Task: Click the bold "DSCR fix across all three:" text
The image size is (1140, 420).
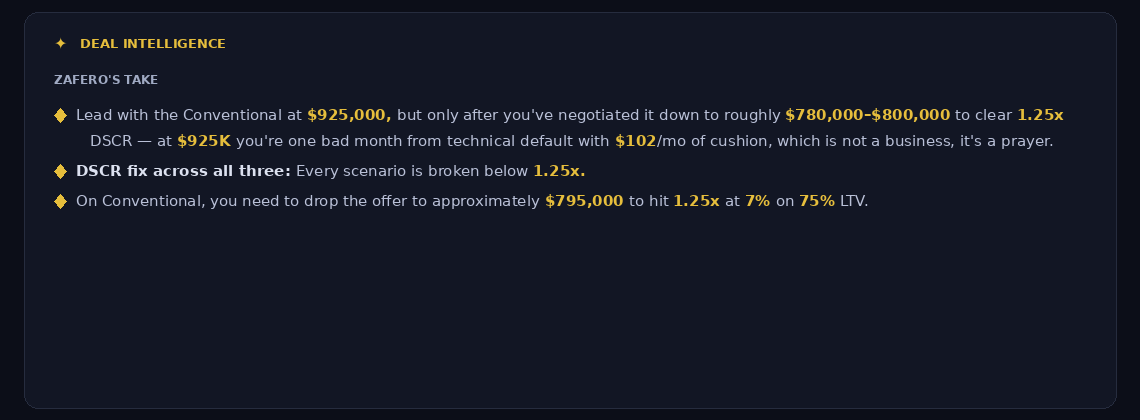Action: pos(183,172)
